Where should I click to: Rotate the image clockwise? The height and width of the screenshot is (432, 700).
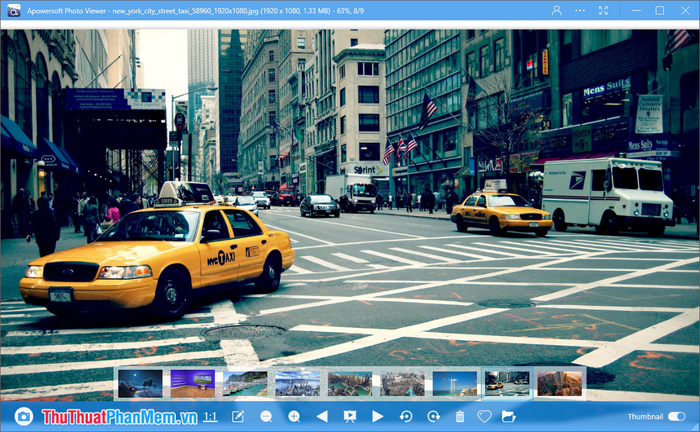[x=433, y=417]
